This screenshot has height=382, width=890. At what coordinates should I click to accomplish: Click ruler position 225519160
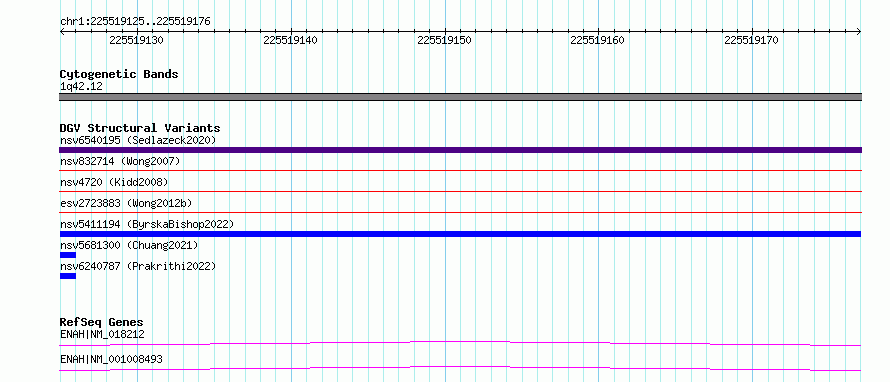[598, 40]
